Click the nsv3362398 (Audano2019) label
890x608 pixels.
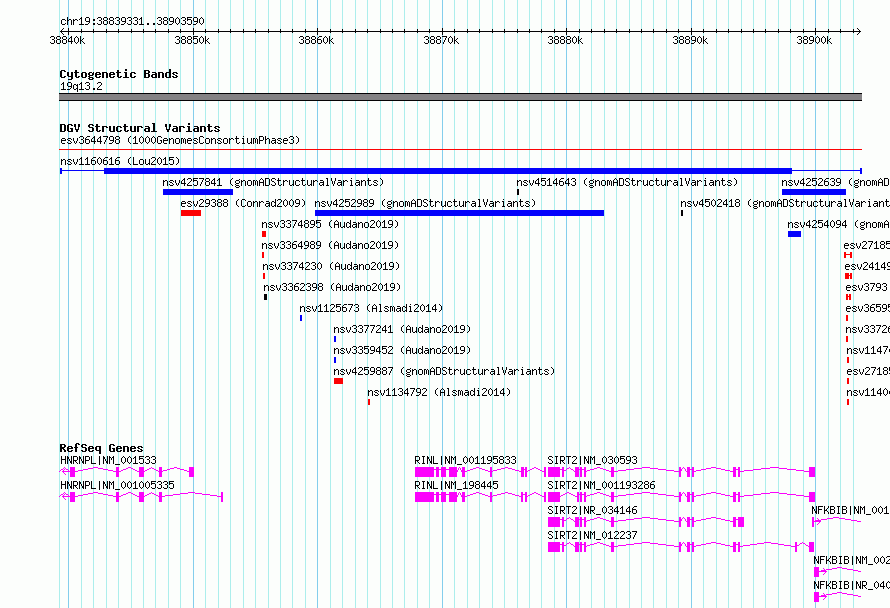click(332, 287)
